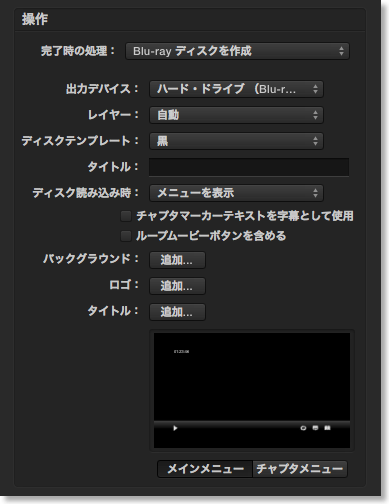Click the disc menu preview thumbnail

click(252, 390)
